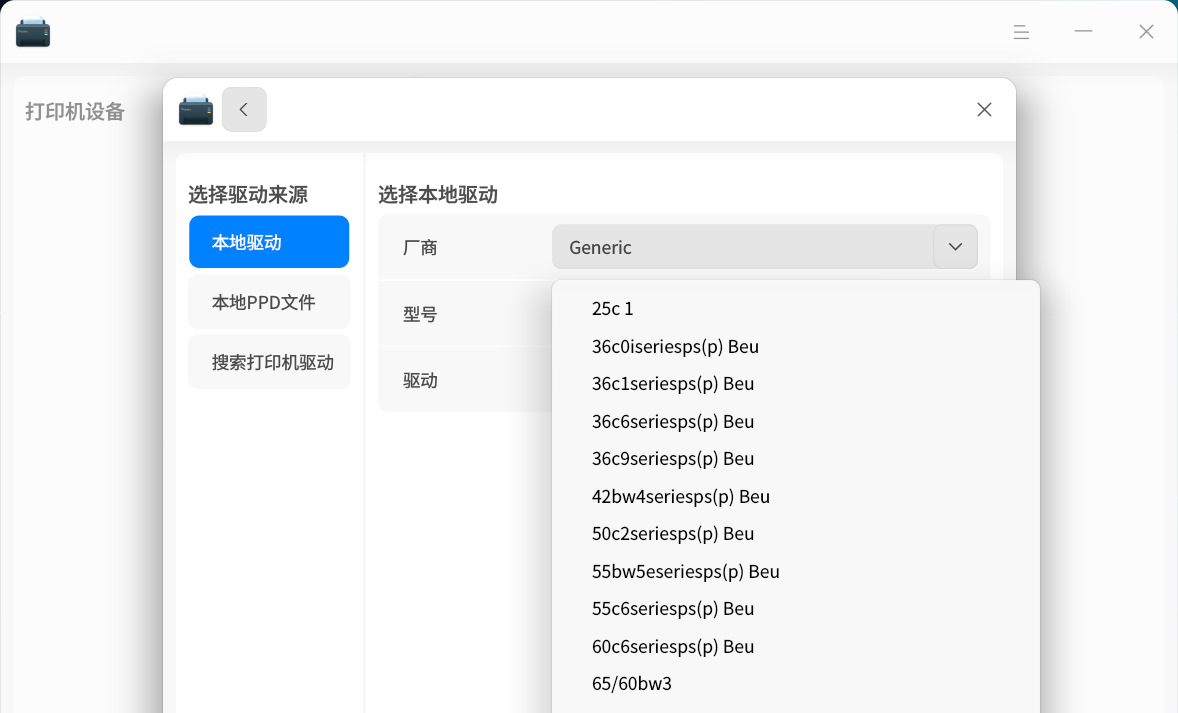Select 36c9seriesps(p) Beu option
1178x713 pixels.
796,458
